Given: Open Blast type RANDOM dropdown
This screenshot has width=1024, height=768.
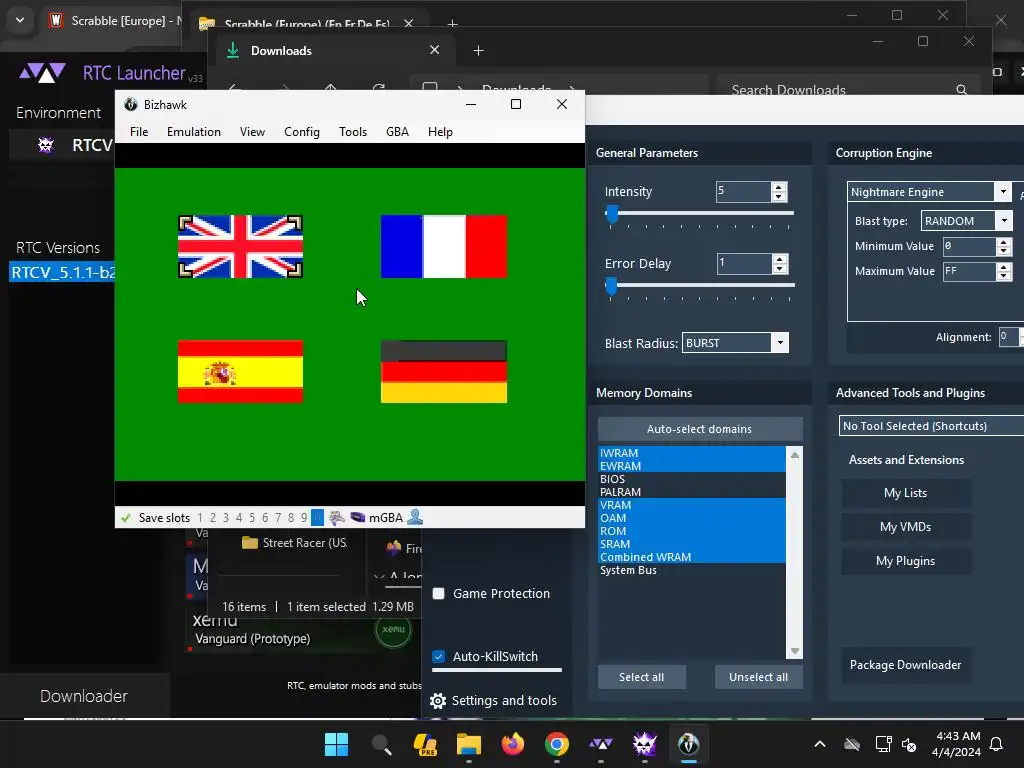Looking at the screenshot, I should [x=1004, y=221].
